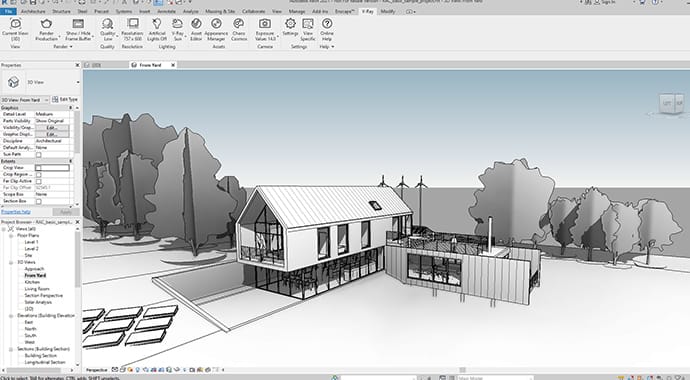This screenshot has height=380, width=690.
Task: Click the View Specific settings icon
Action: [x=308, y=23]
